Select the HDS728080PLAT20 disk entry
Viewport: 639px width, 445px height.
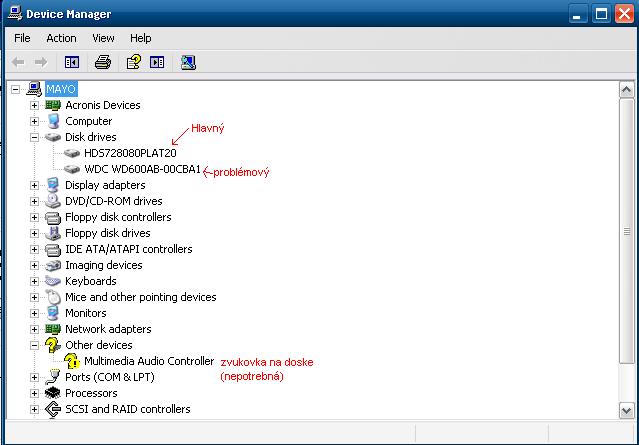(x=130, y=153)
